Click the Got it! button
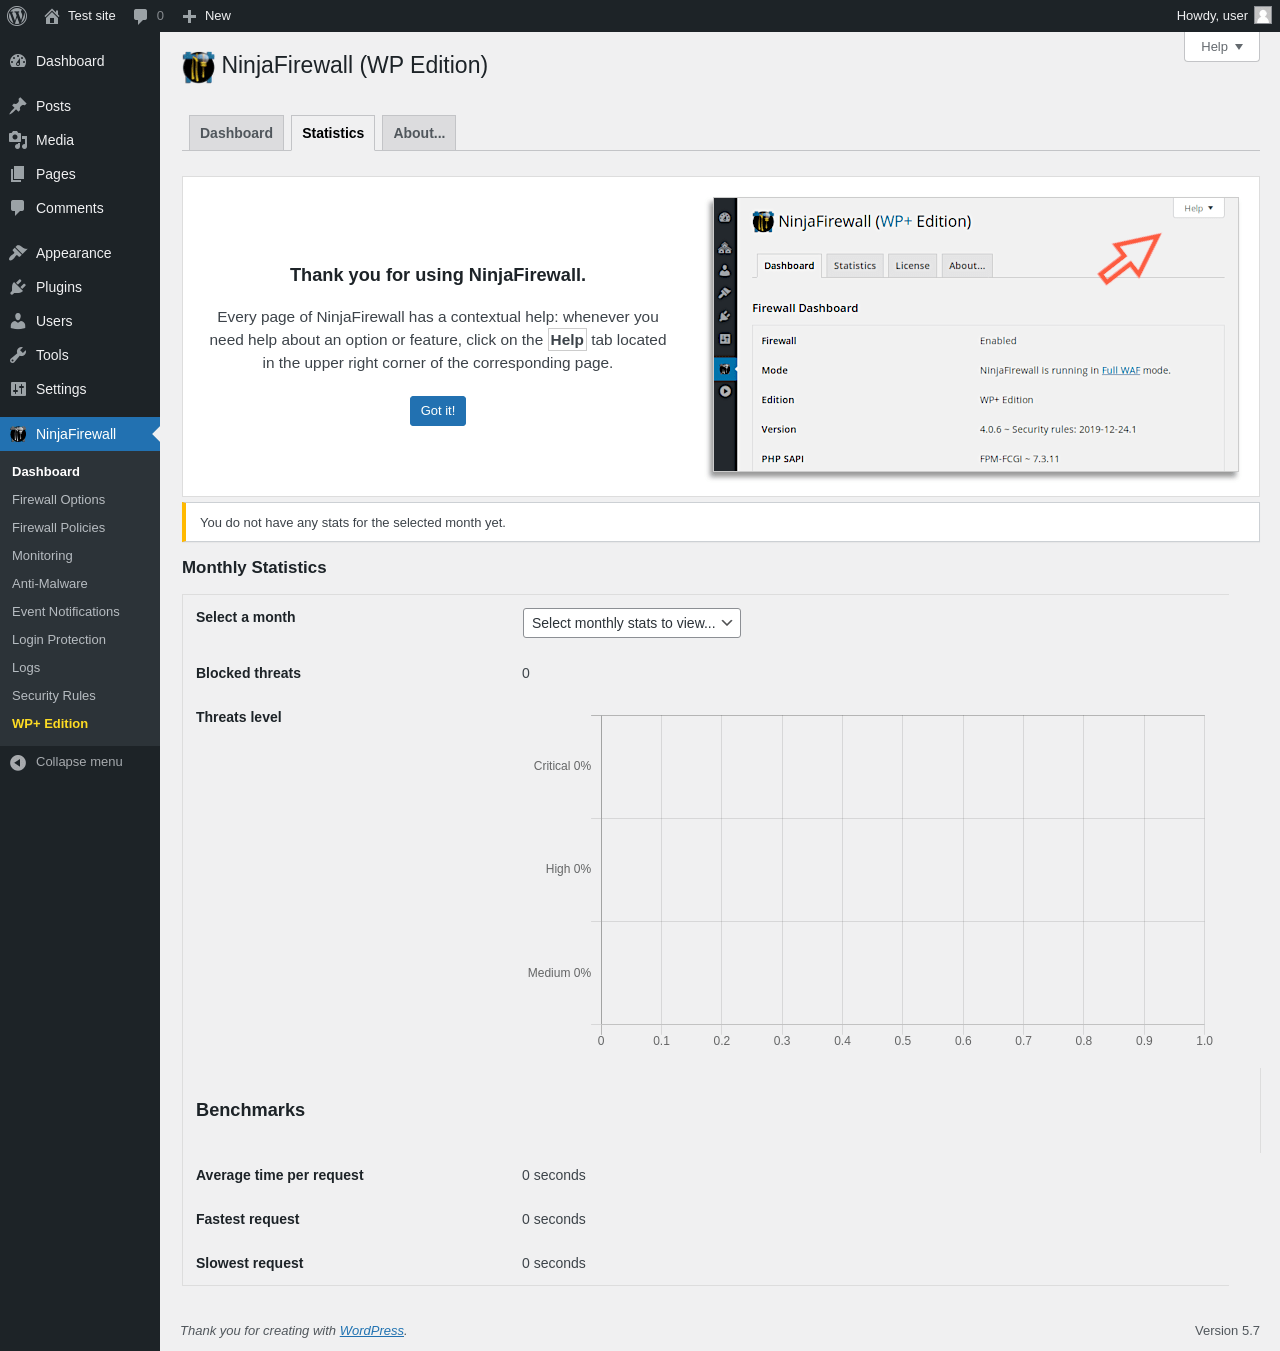The width and height of the screenshot is (1280, 1351). [x=438, y=411]
